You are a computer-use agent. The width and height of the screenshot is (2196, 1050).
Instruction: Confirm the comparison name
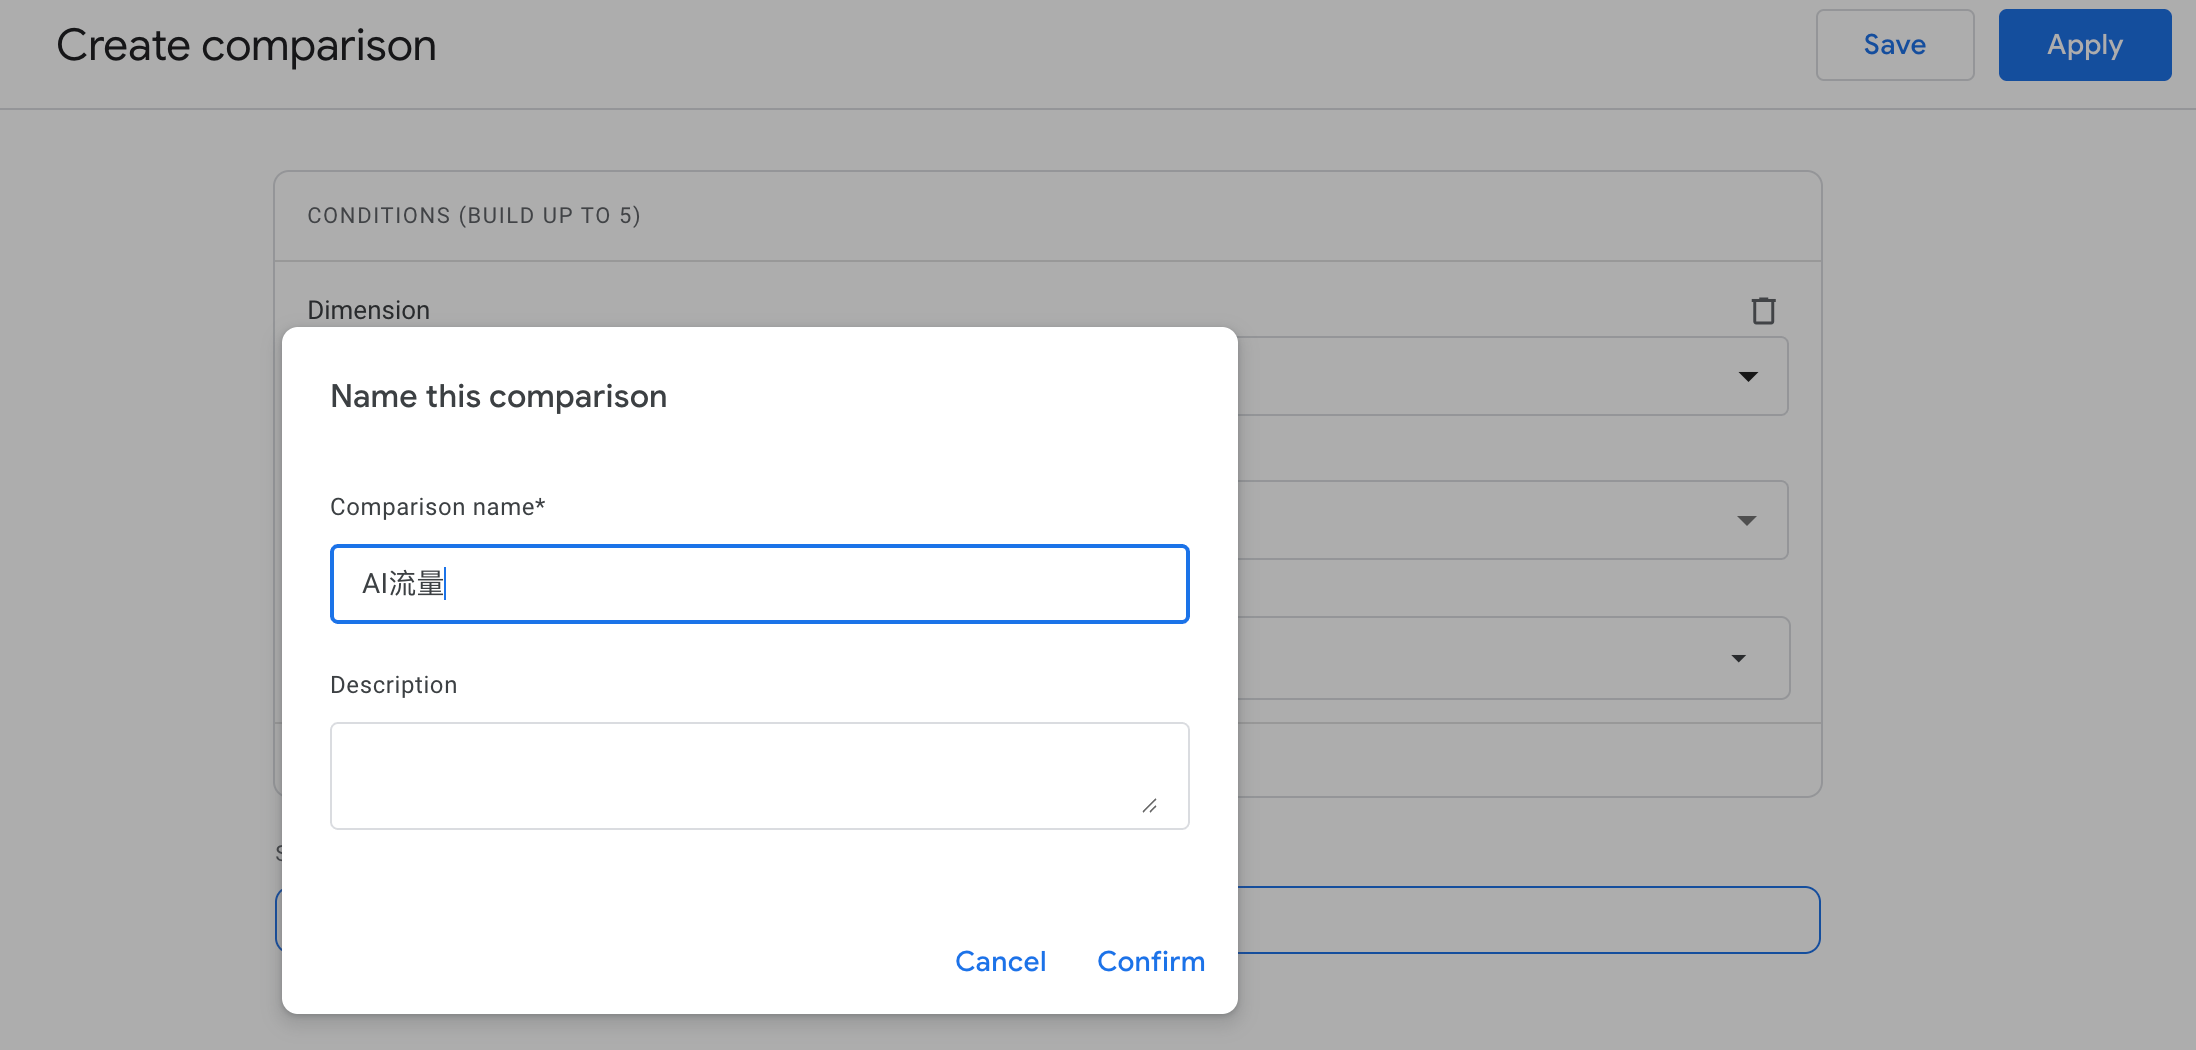(x=1151, y=961)
